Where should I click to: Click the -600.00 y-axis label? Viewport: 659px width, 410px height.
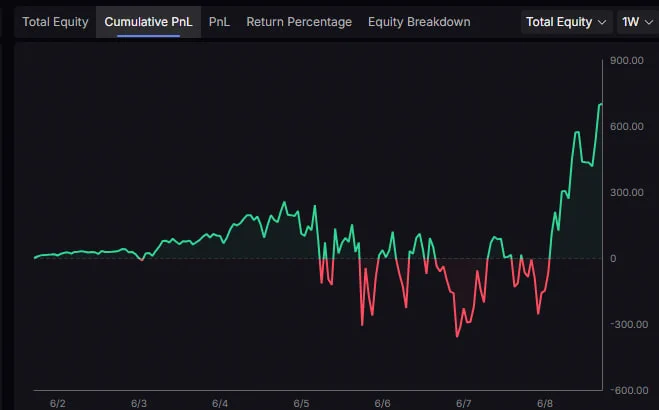(629, 390)
